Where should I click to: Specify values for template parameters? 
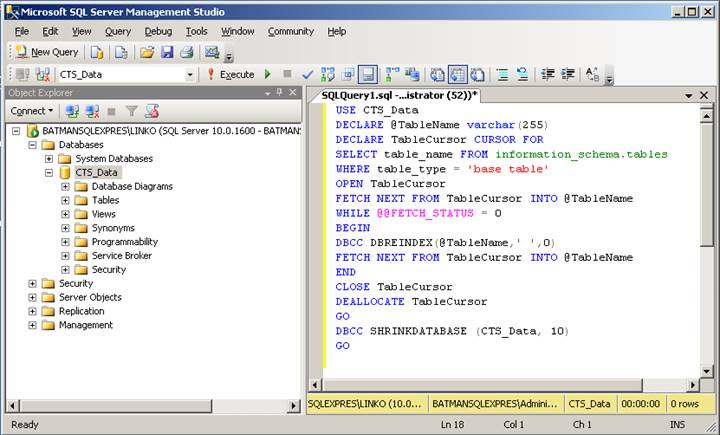pyautogui.click(x=593, y=74)
